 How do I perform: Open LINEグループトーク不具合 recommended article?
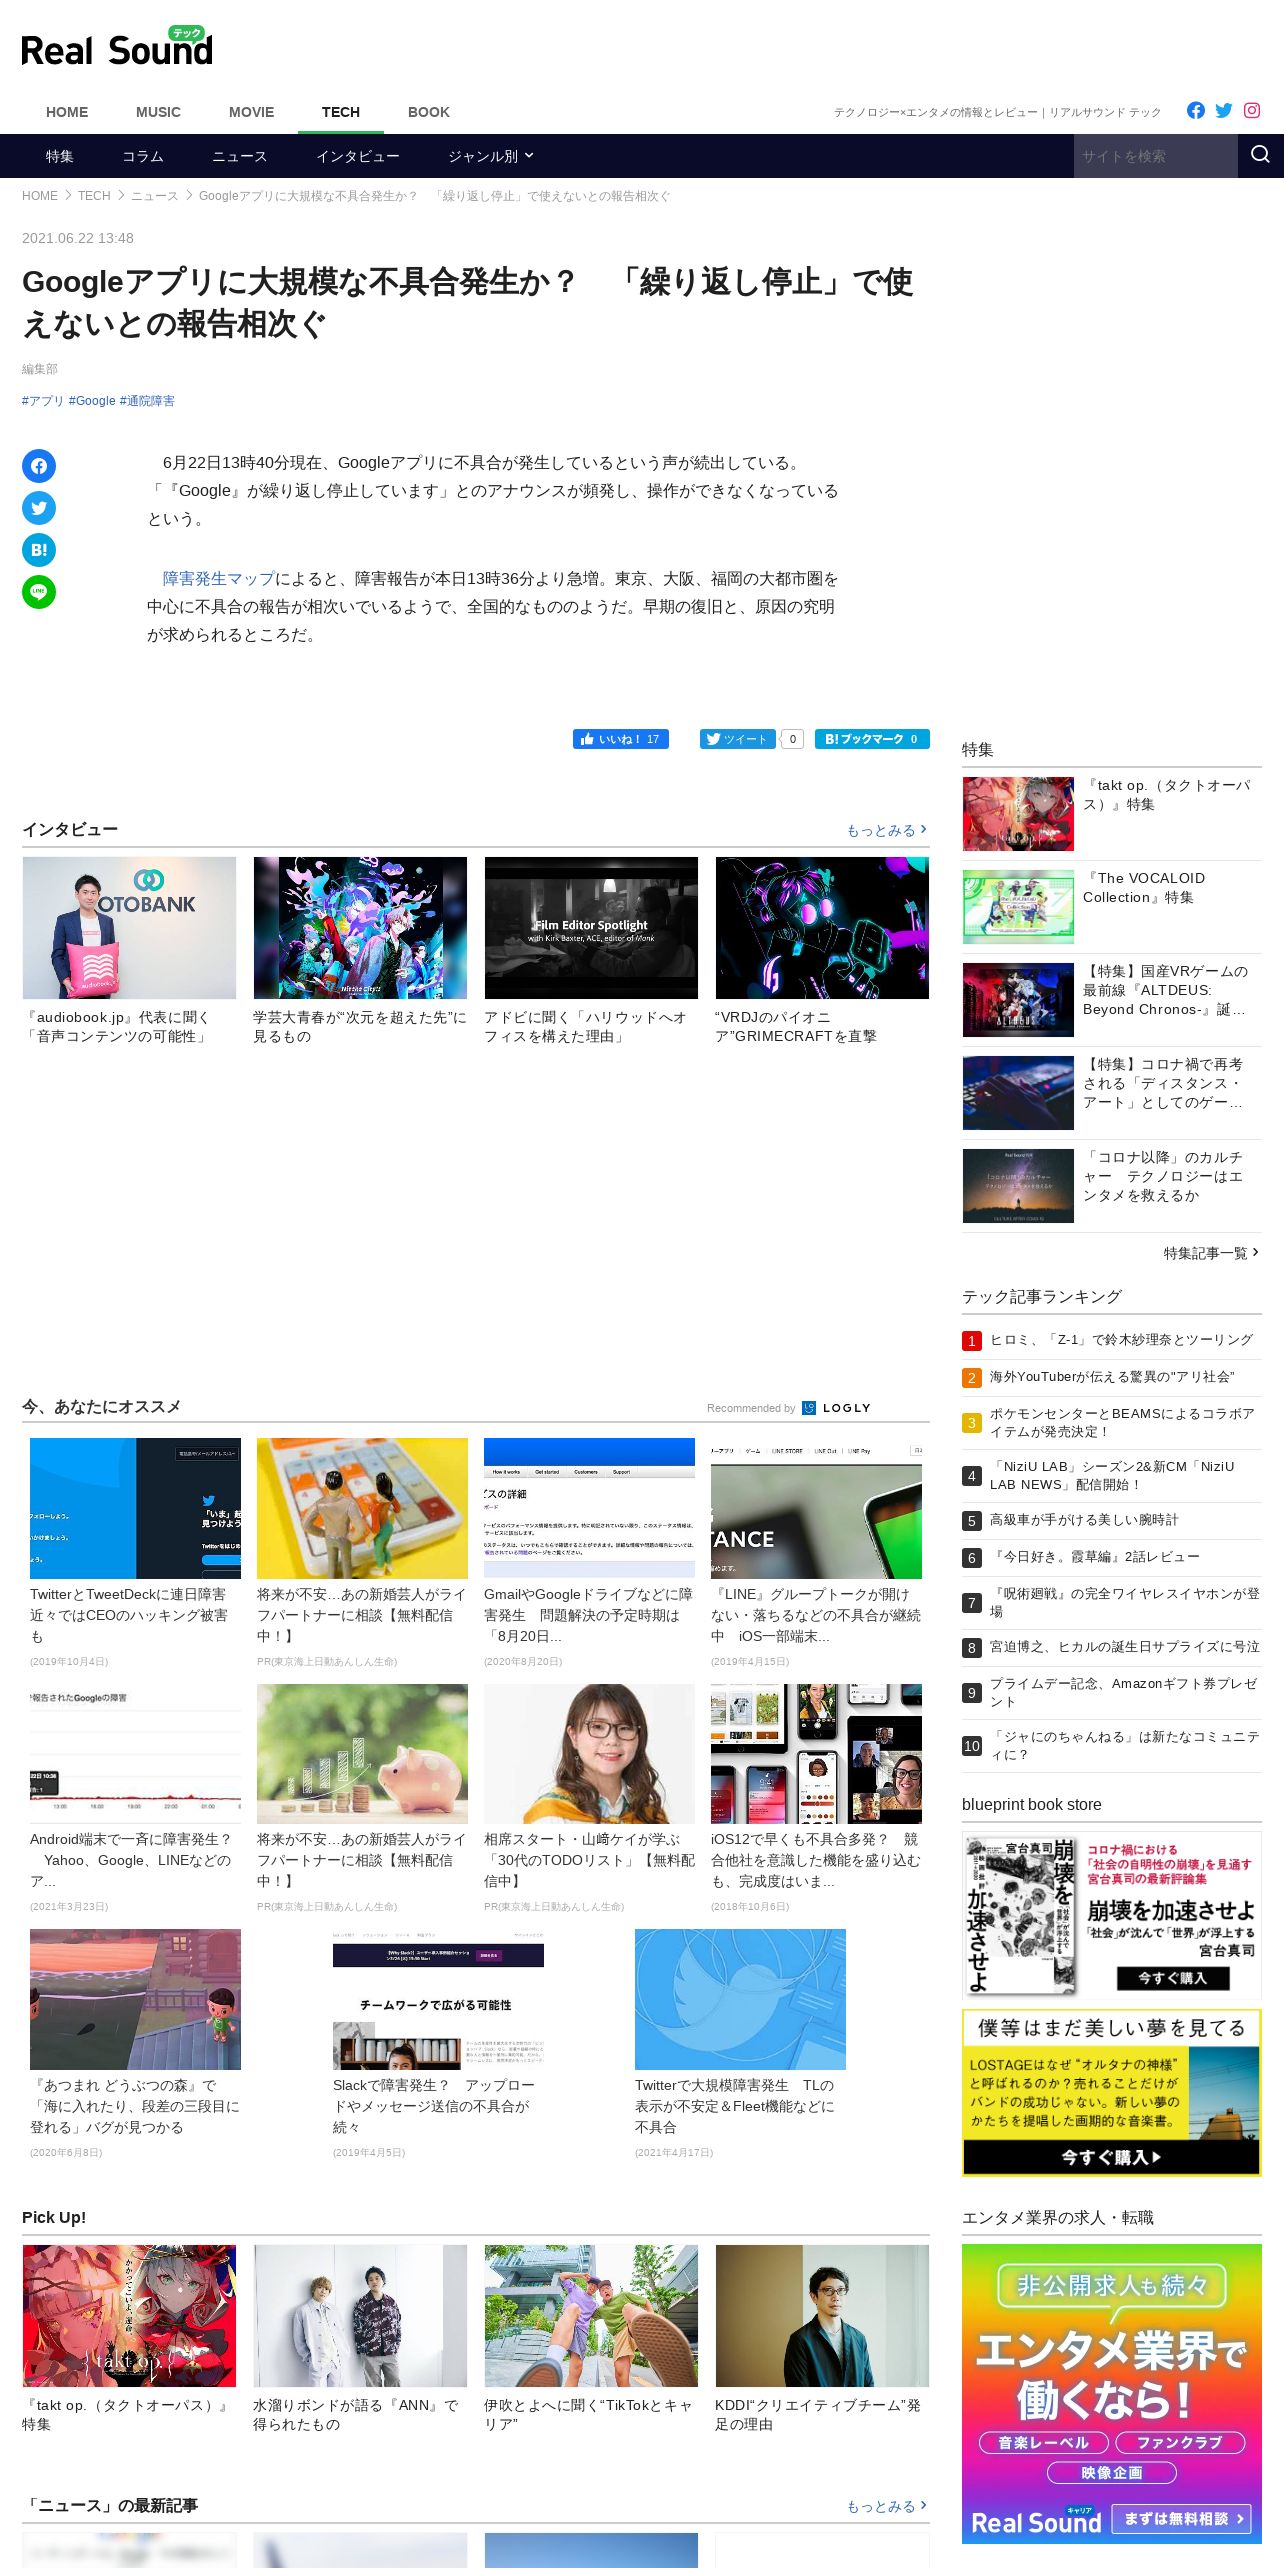(816, 1552)
